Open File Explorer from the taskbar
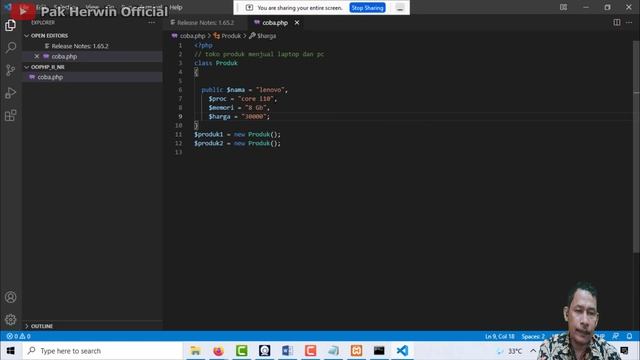The height and width of the screenshot is (360, 640). [x=196, y=351]
